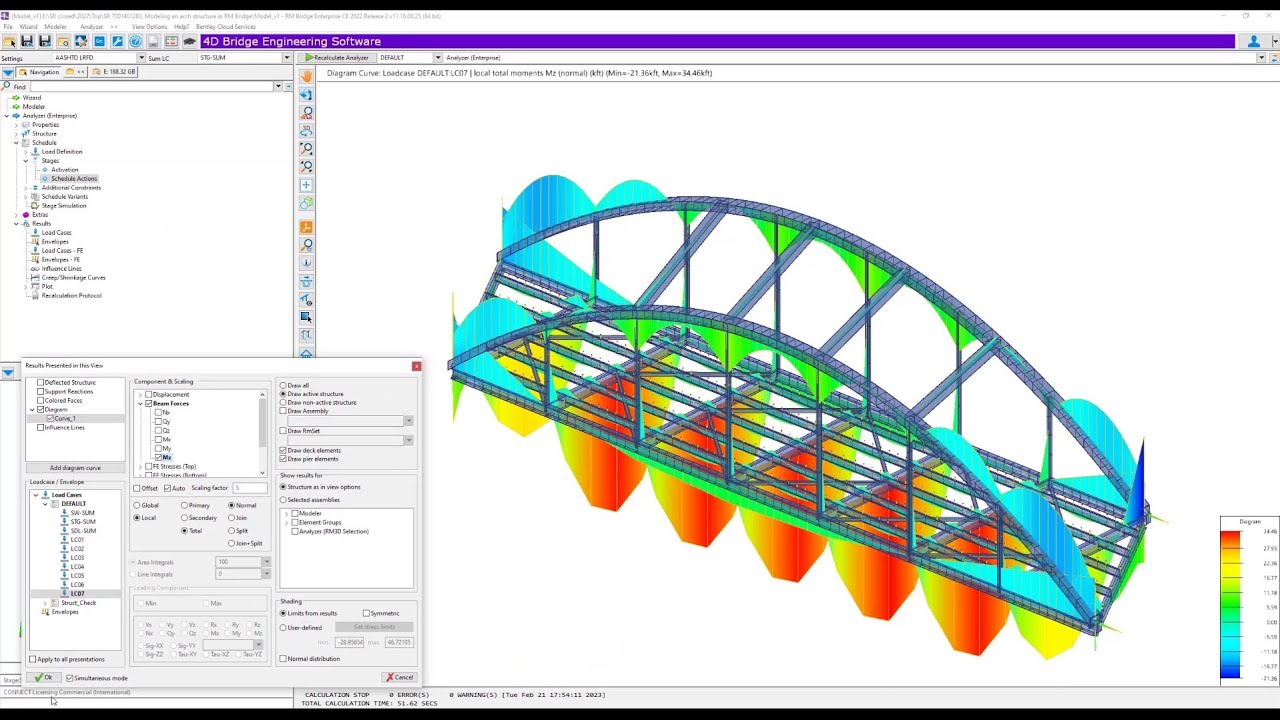Open the AASHTO LRFD settings dropdown
The width and height of the screenshot is (1280, 720).
[141, 58]
